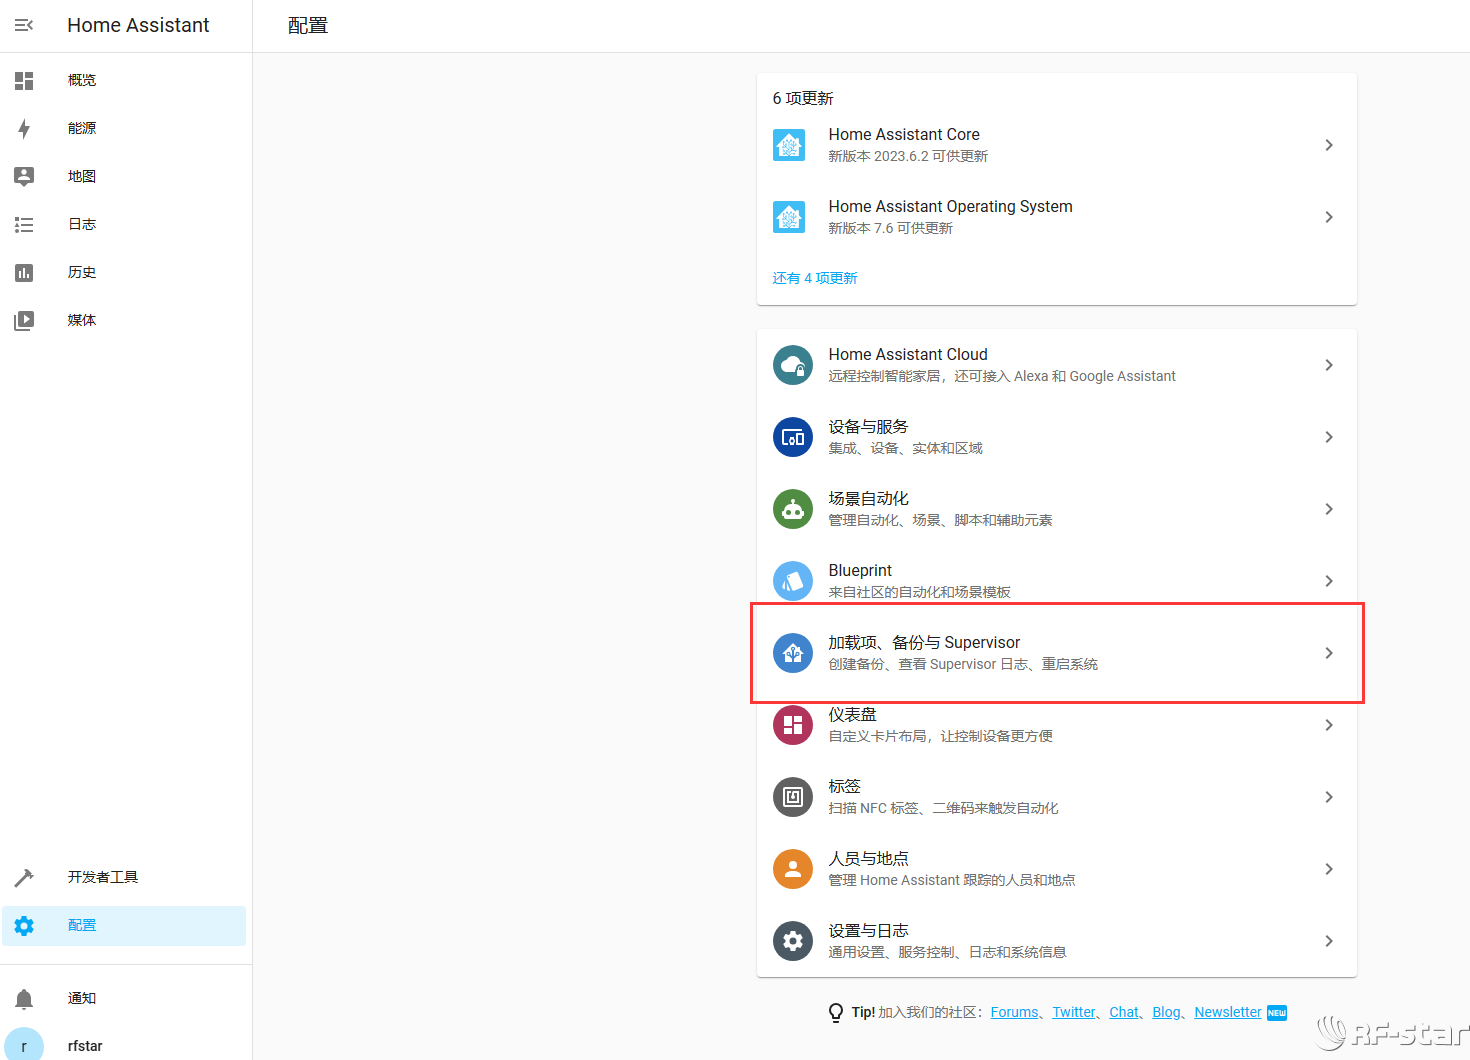Open the Twitter community link
This screenshot has width=1470, height=1060.
click(x=1073, y=1012)
